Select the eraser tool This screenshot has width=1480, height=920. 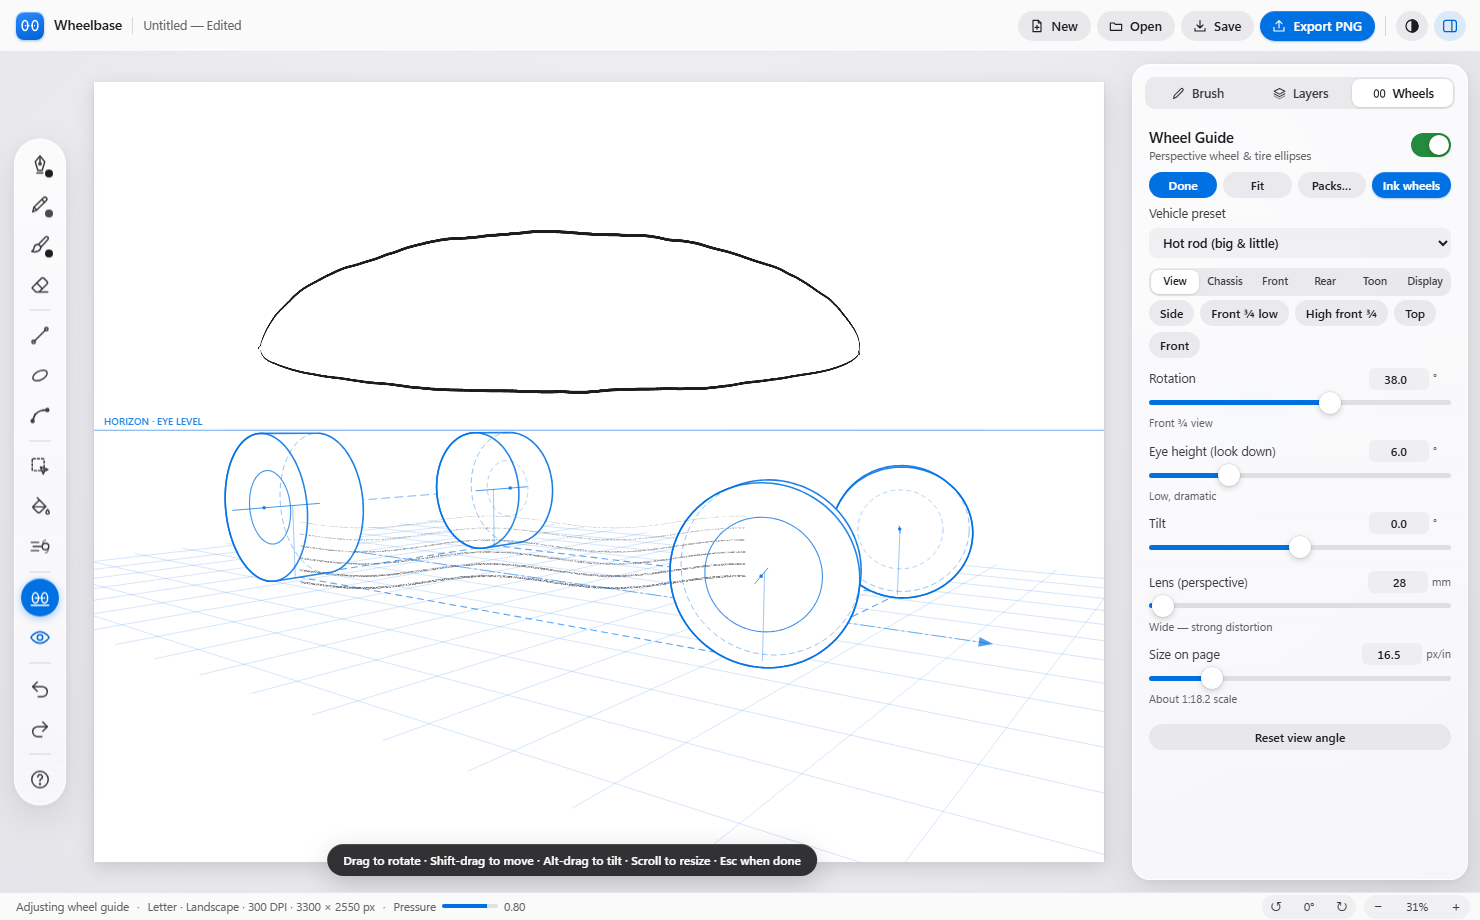tap(40, 285)
